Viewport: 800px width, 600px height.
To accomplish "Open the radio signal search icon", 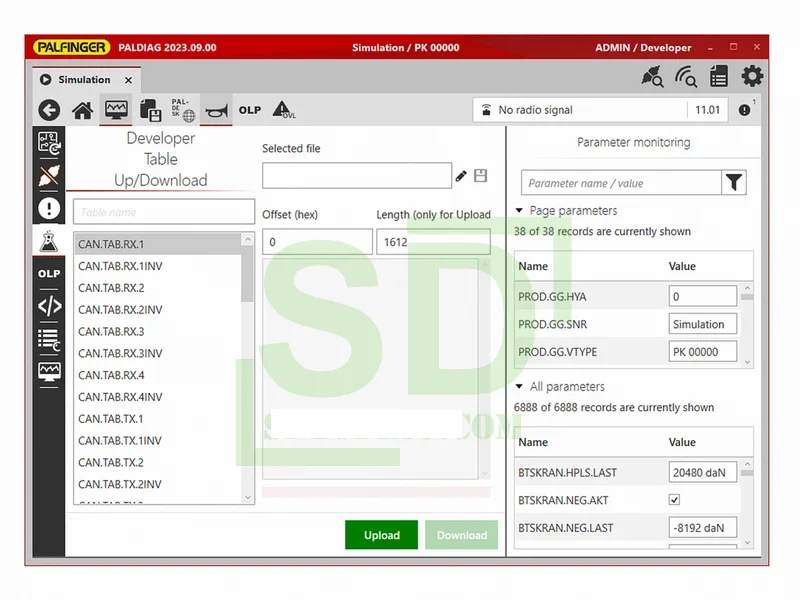I will 685,77.
